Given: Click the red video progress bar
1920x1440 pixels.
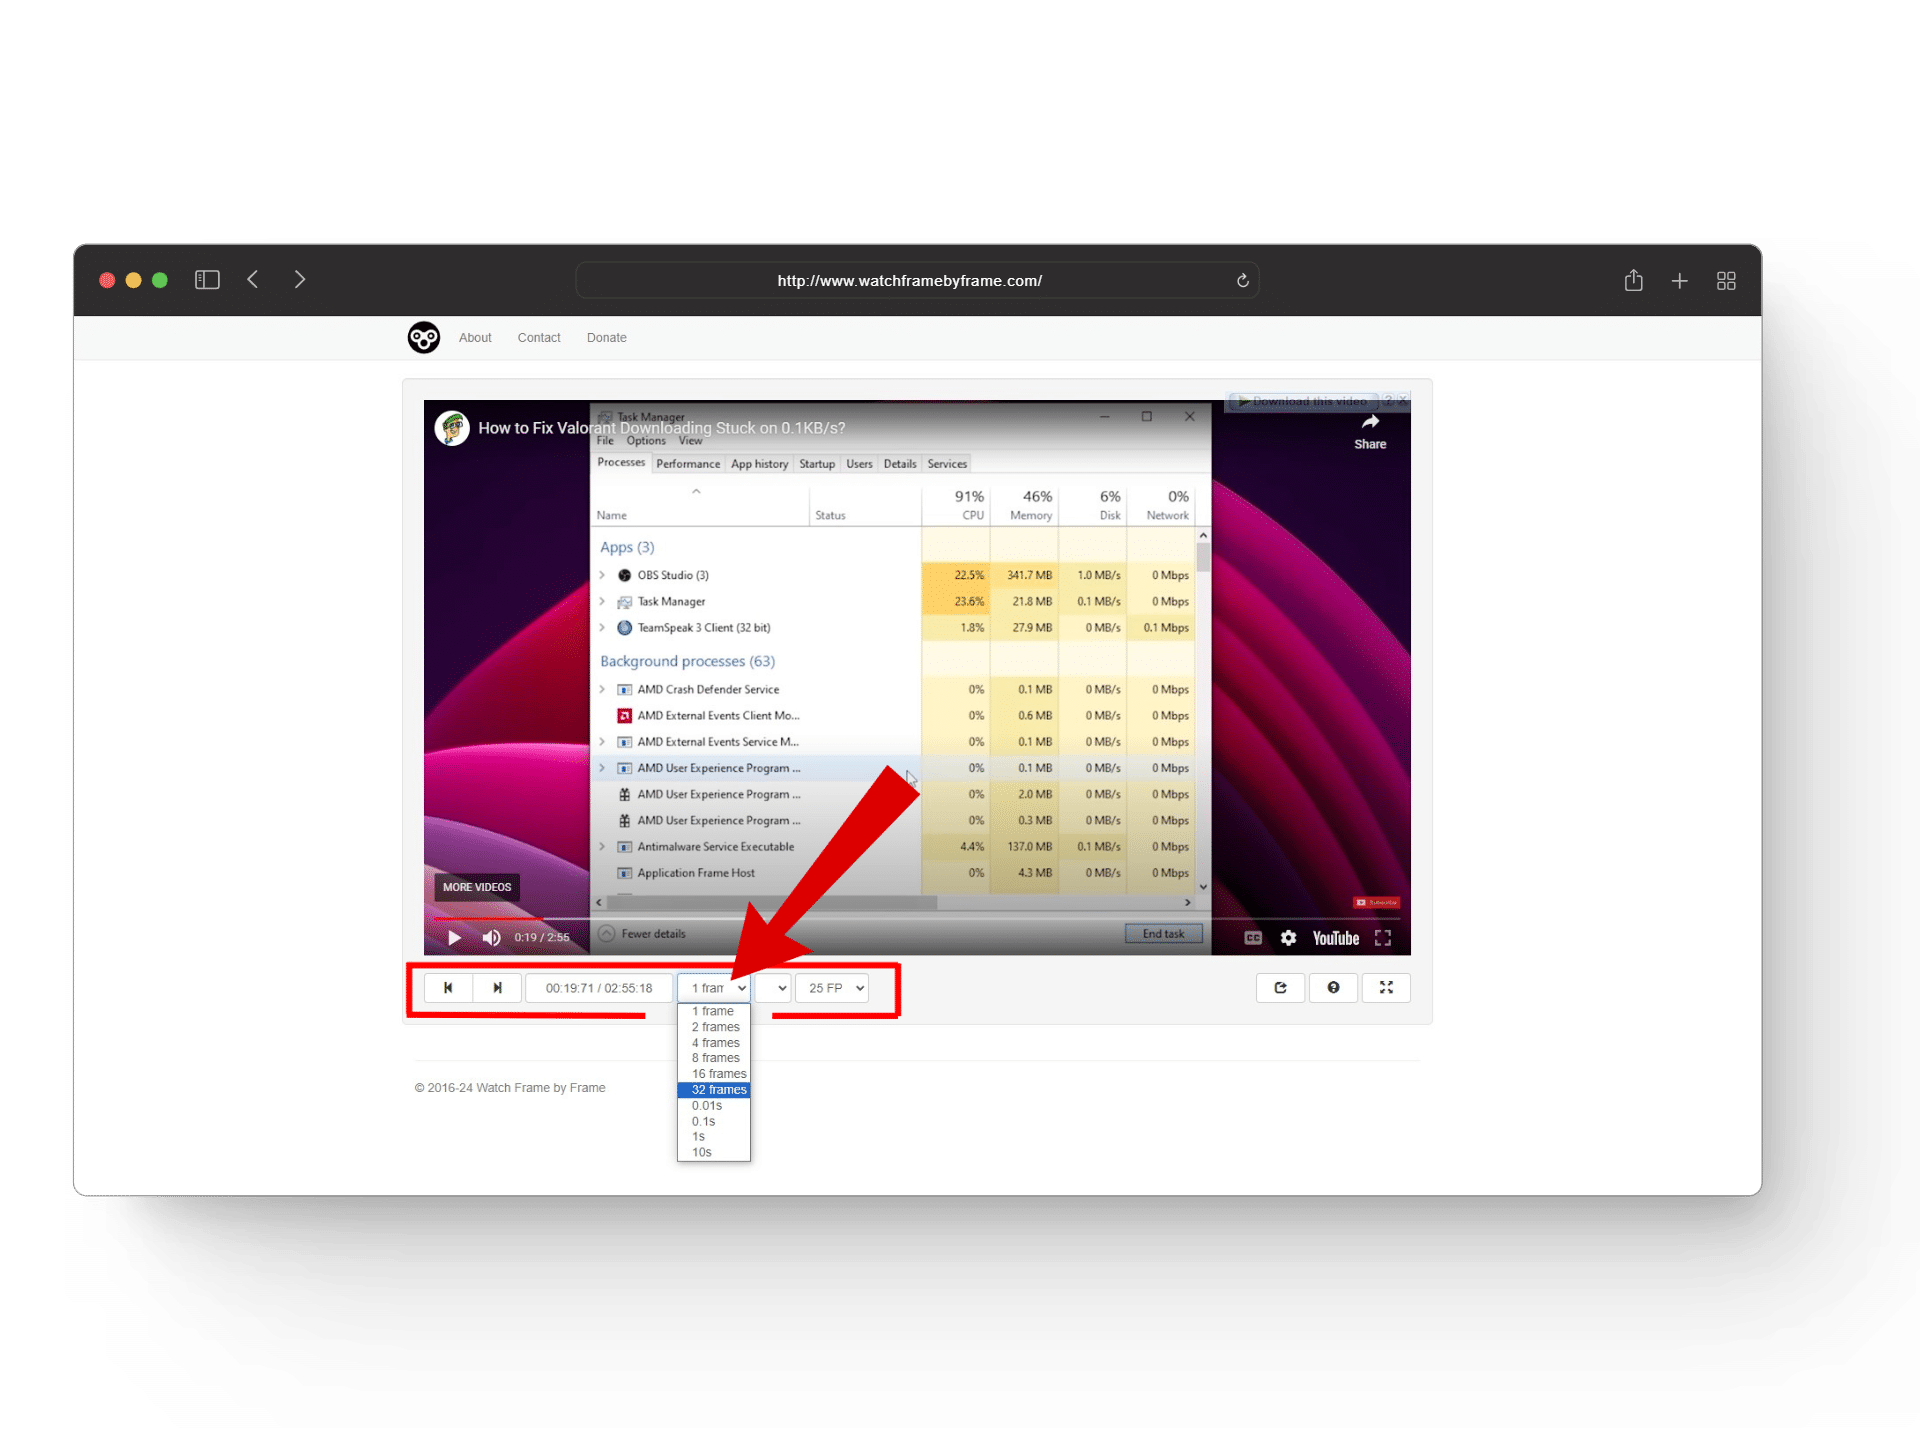Looking at the screenshot, I should [490, 918].
